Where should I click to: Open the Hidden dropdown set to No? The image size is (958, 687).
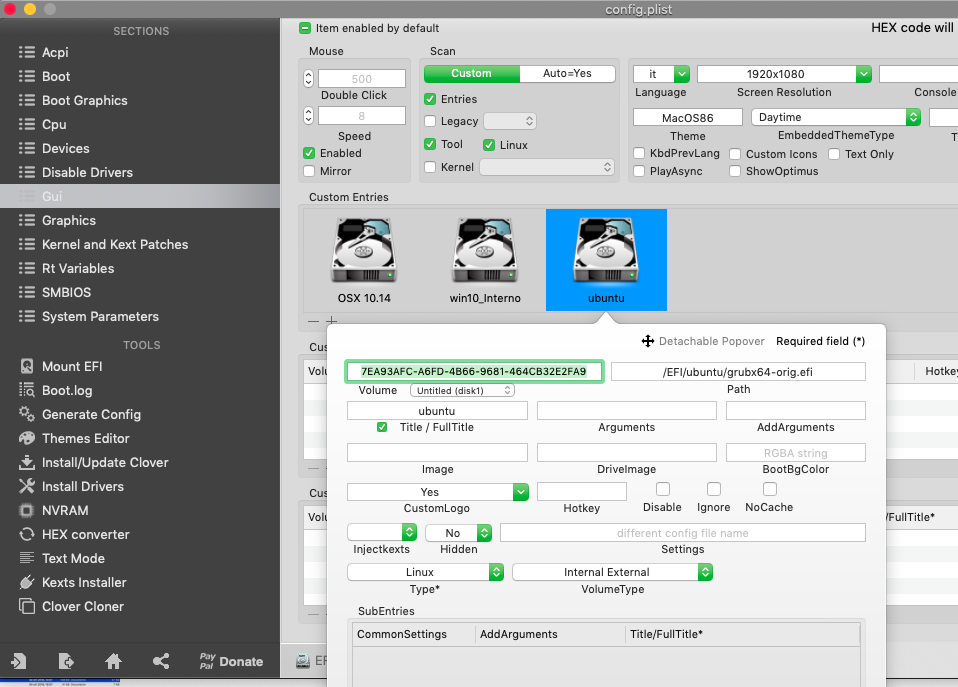(458, 533)
